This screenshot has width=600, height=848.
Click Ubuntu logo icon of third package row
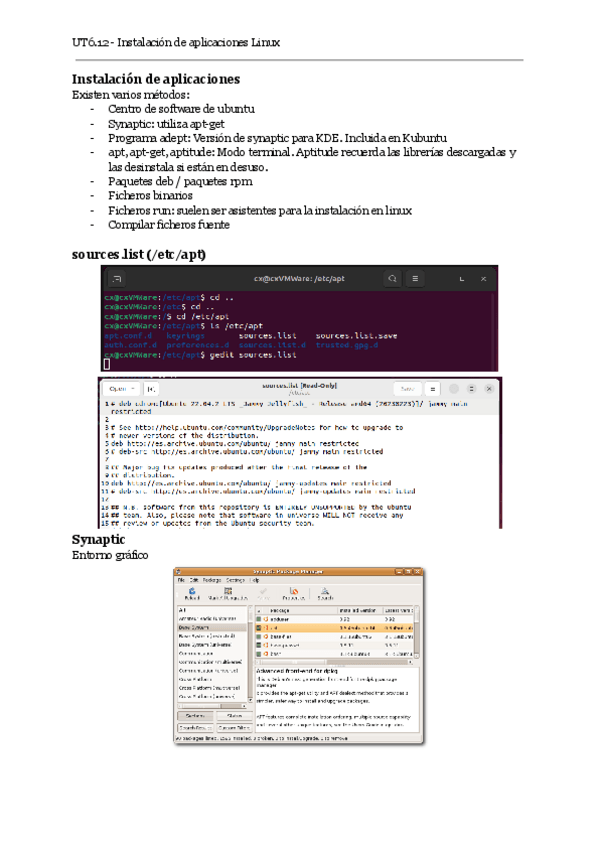click(266, 637)
